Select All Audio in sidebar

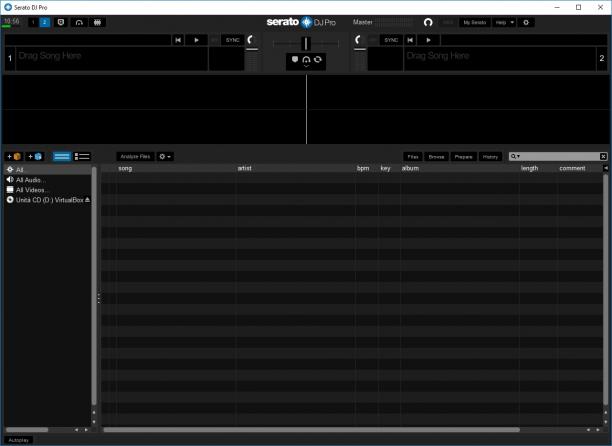pyautogui.click(x=48, y=179)
